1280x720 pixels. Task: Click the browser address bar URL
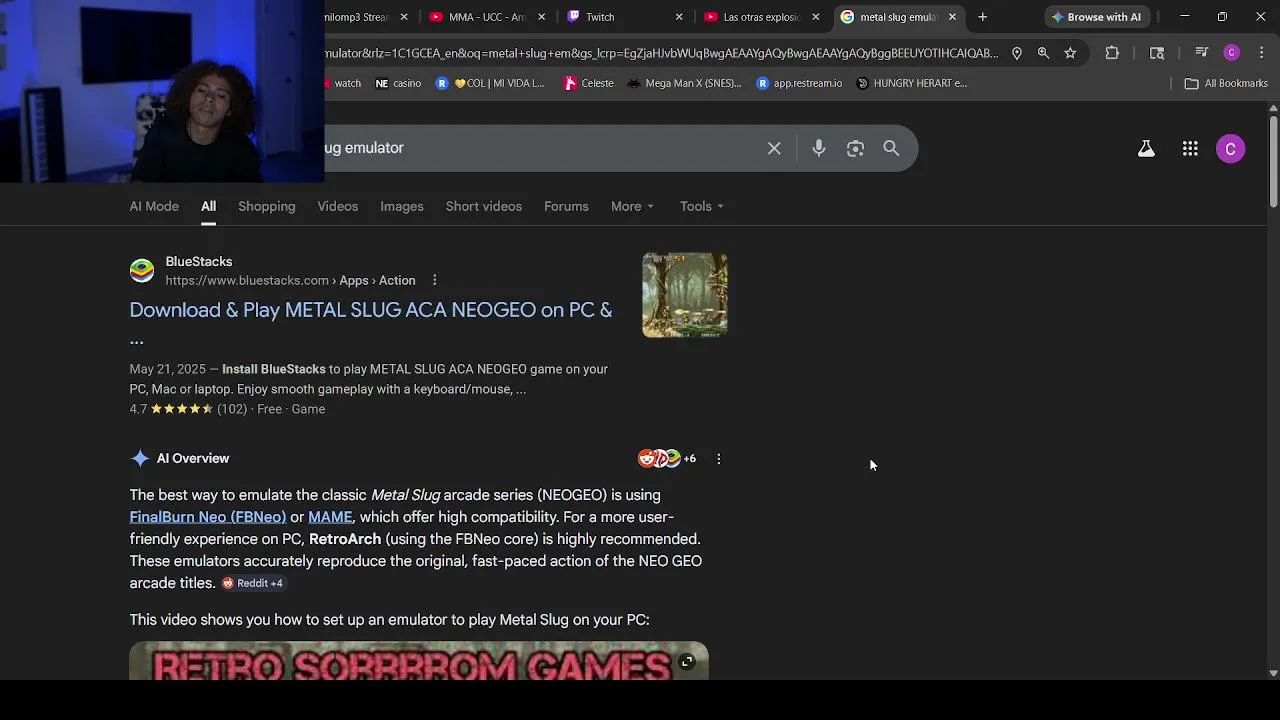click(x=661, y=53)
